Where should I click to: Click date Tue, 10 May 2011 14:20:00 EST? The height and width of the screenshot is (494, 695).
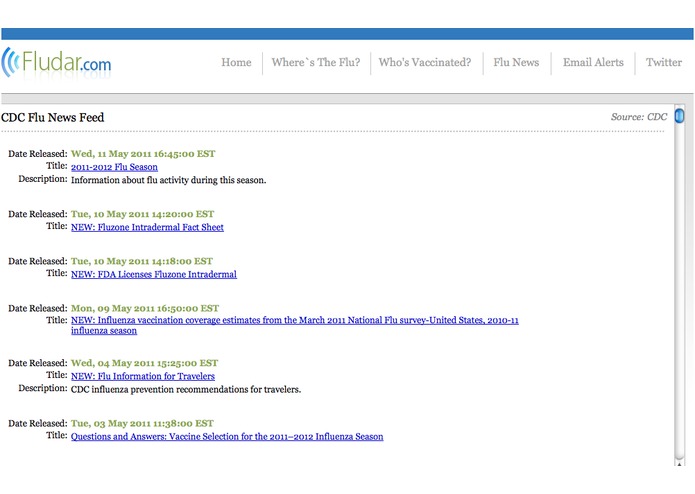pos(142,214)
